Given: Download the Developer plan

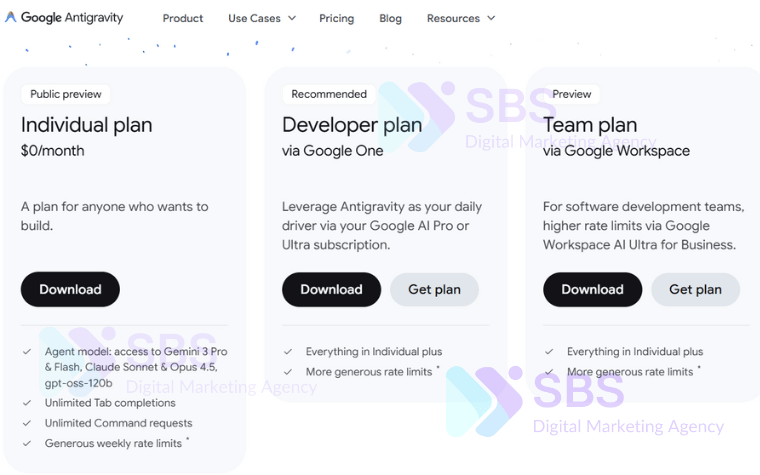Looking at the screenshot, I should [331, 289].
